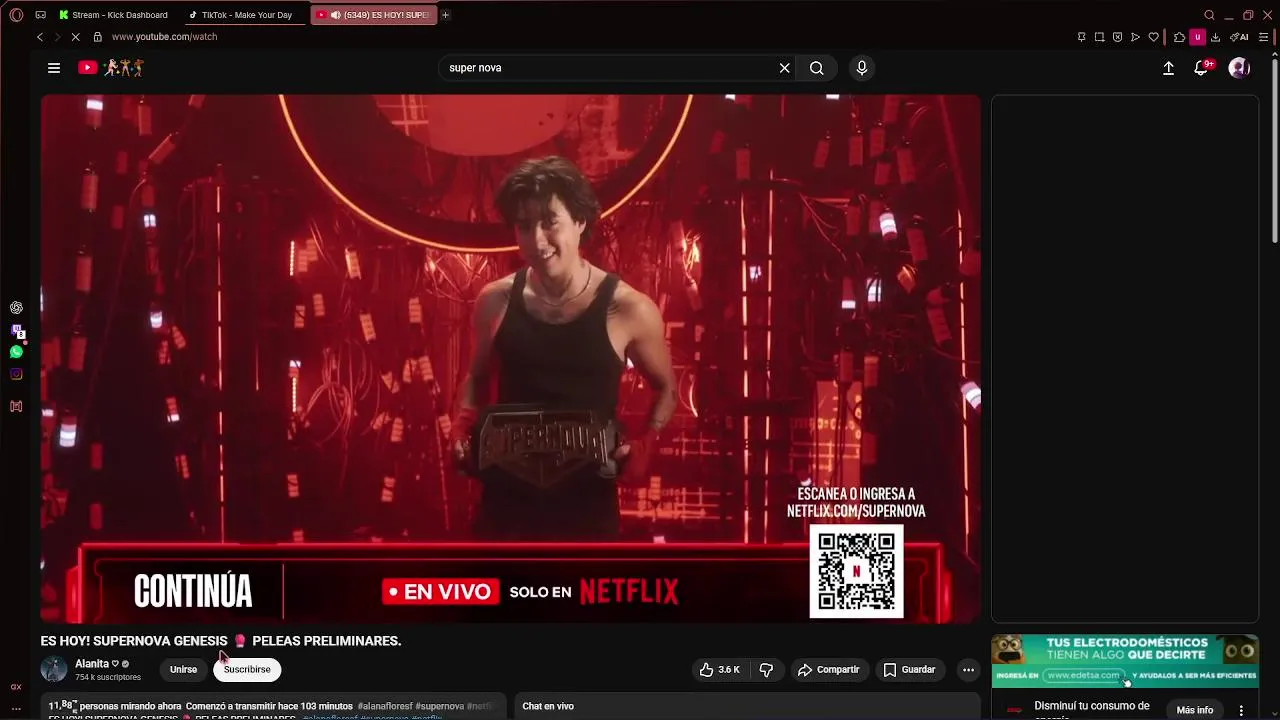The width and height of the screenshot is (1280, 720).
Task: Click the Opera pinboard pin icon
Action: (x=1081, y=37)
